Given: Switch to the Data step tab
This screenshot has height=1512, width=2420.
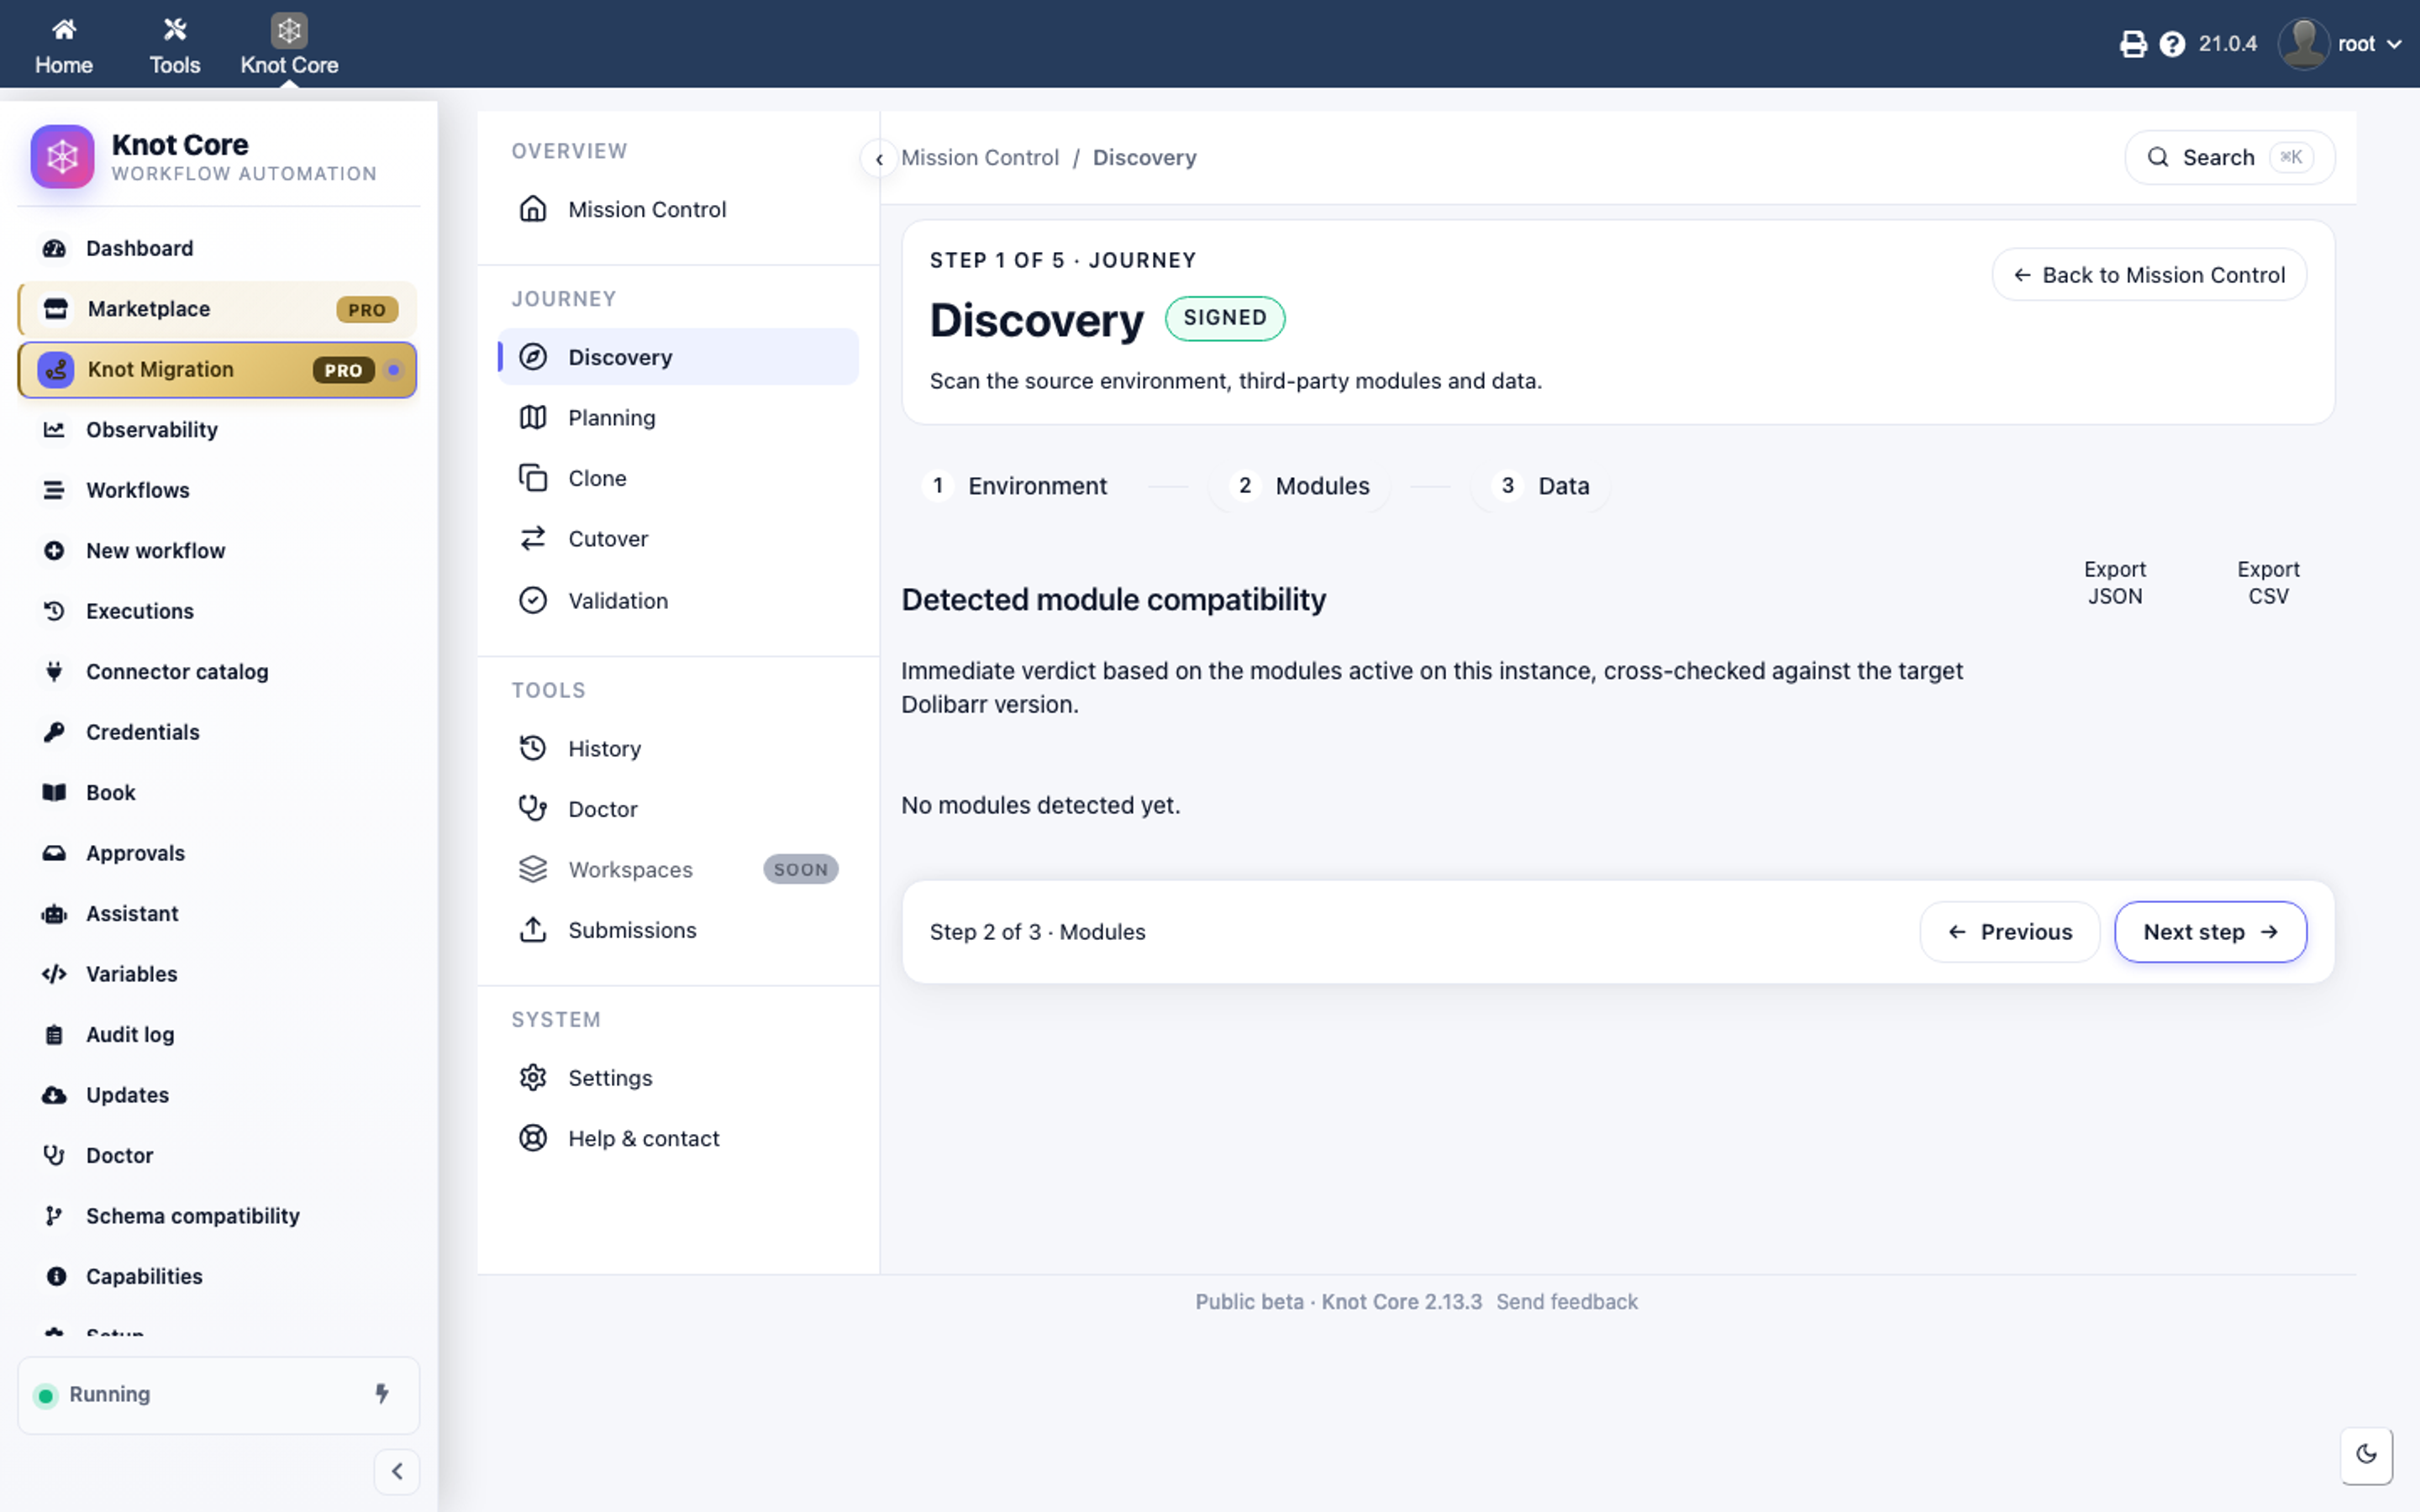Looking at the screenshot, I should click(x=1540, y=486).
